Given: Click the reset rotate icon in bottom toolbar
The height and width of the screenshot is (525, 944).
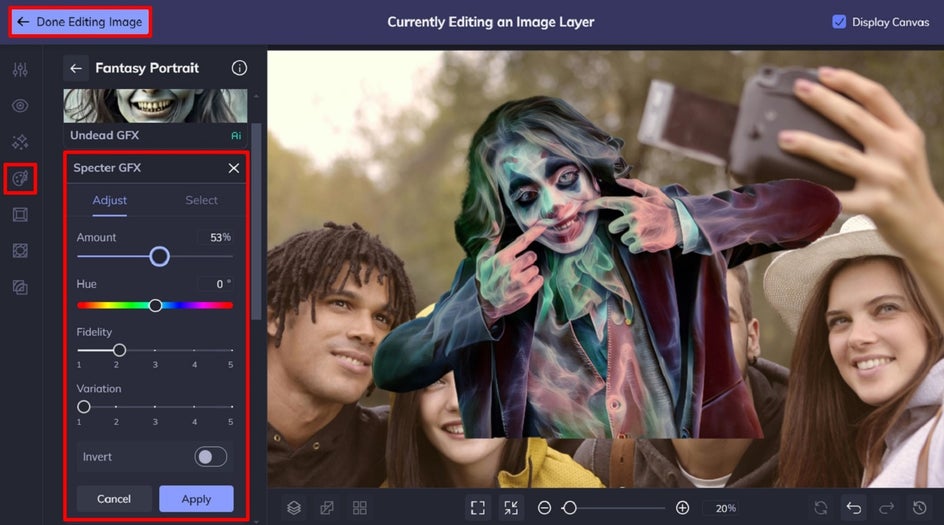Looking at the screenshot, I should click(x=821, y=508).
